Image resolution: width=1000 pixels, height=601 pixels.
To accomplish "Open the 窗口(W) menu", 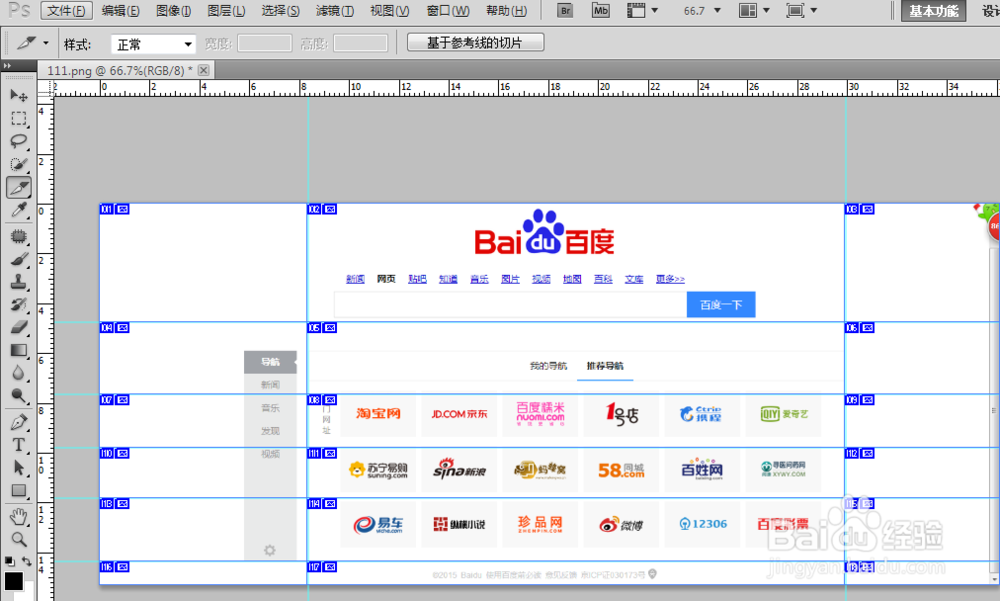I will point(448,11).
